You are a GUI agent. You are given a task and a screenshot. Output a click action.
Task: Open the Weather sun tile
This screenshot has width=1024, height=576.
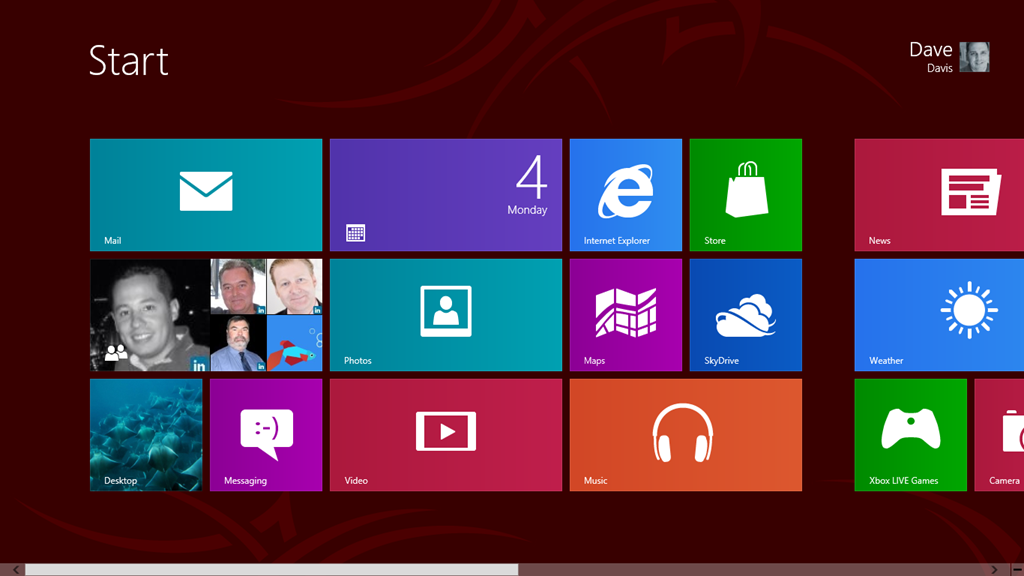[940, 315]
